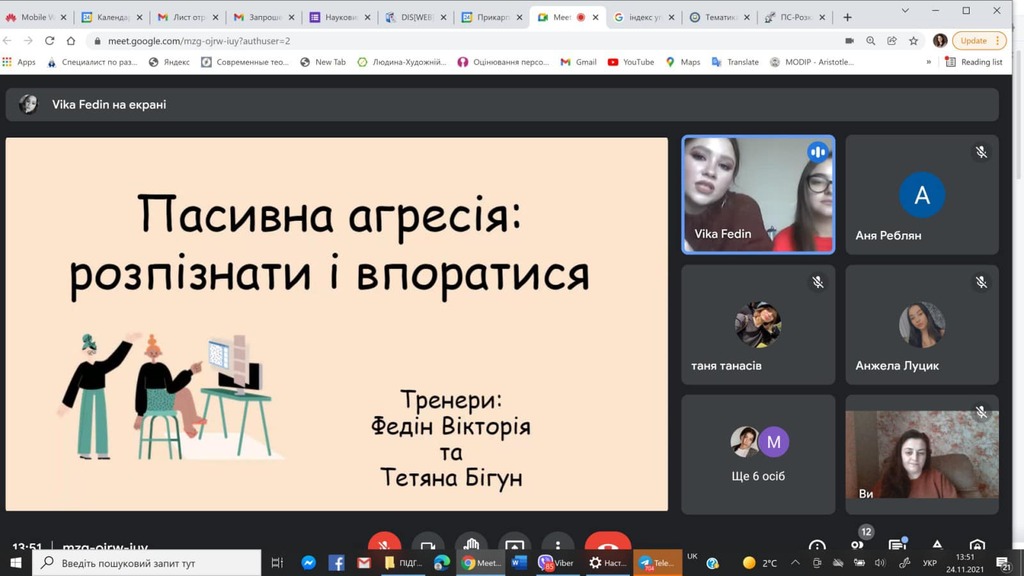The height and width of the screenshot is (576, 1024).
Task: Switch to the Календар tab
Action: pos(105,17)
